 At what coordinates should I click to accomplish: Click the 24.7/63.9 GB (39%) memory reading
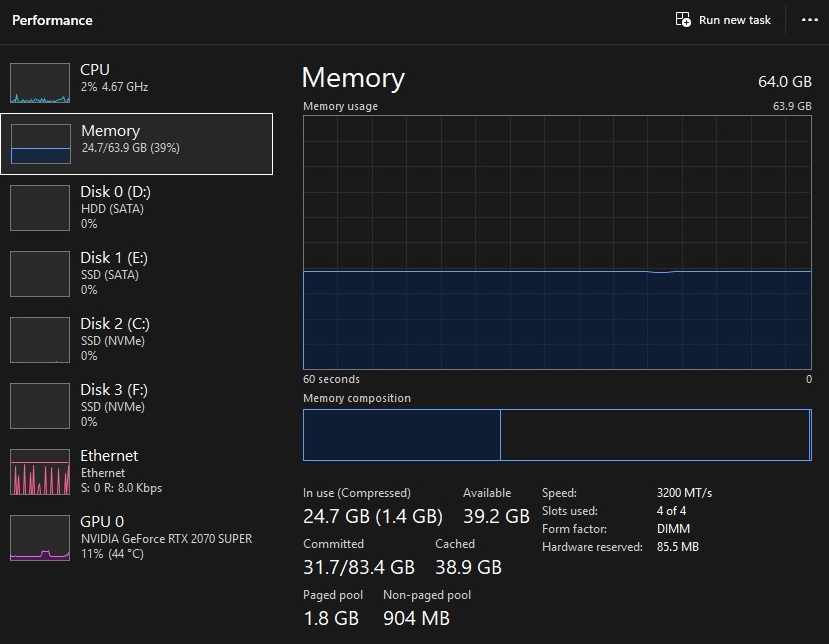pos(131,148)
